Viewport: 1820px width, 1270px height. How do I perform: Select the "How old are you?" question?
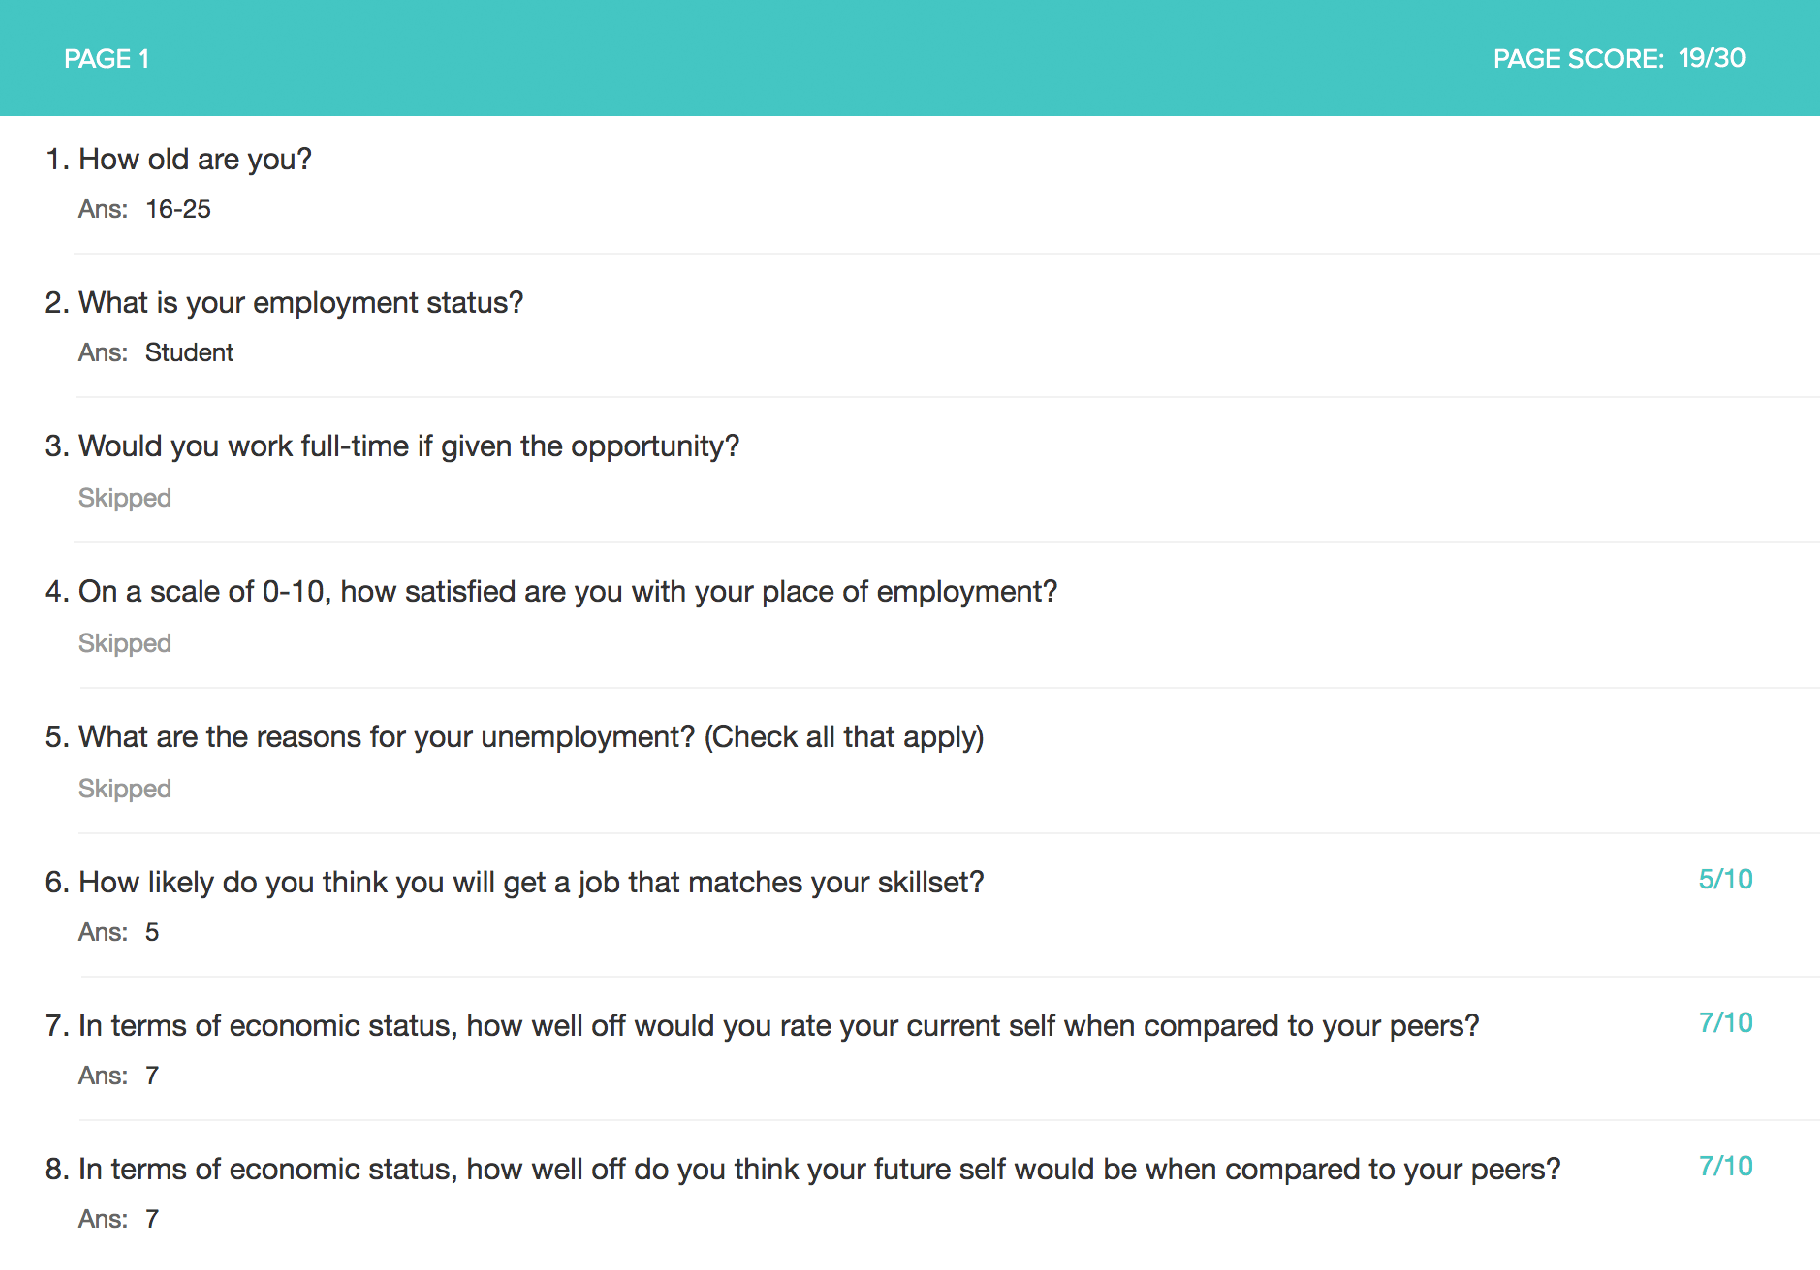click(195, 159)
